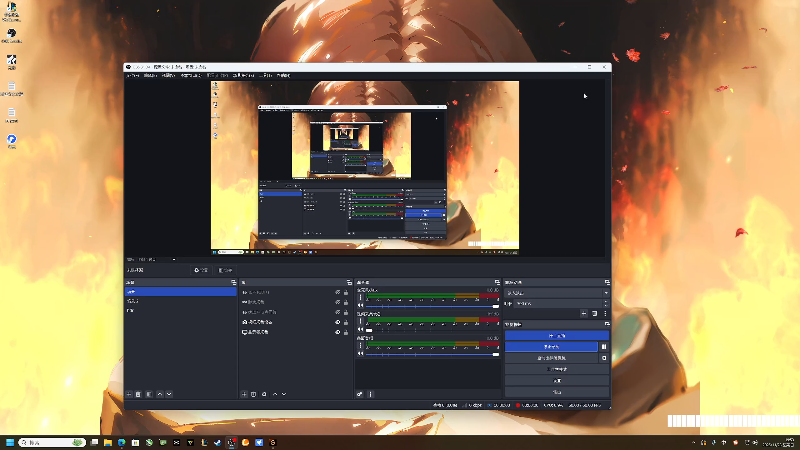
Task: Open virtual camera settings gear icon
Action: pos(604,358)
